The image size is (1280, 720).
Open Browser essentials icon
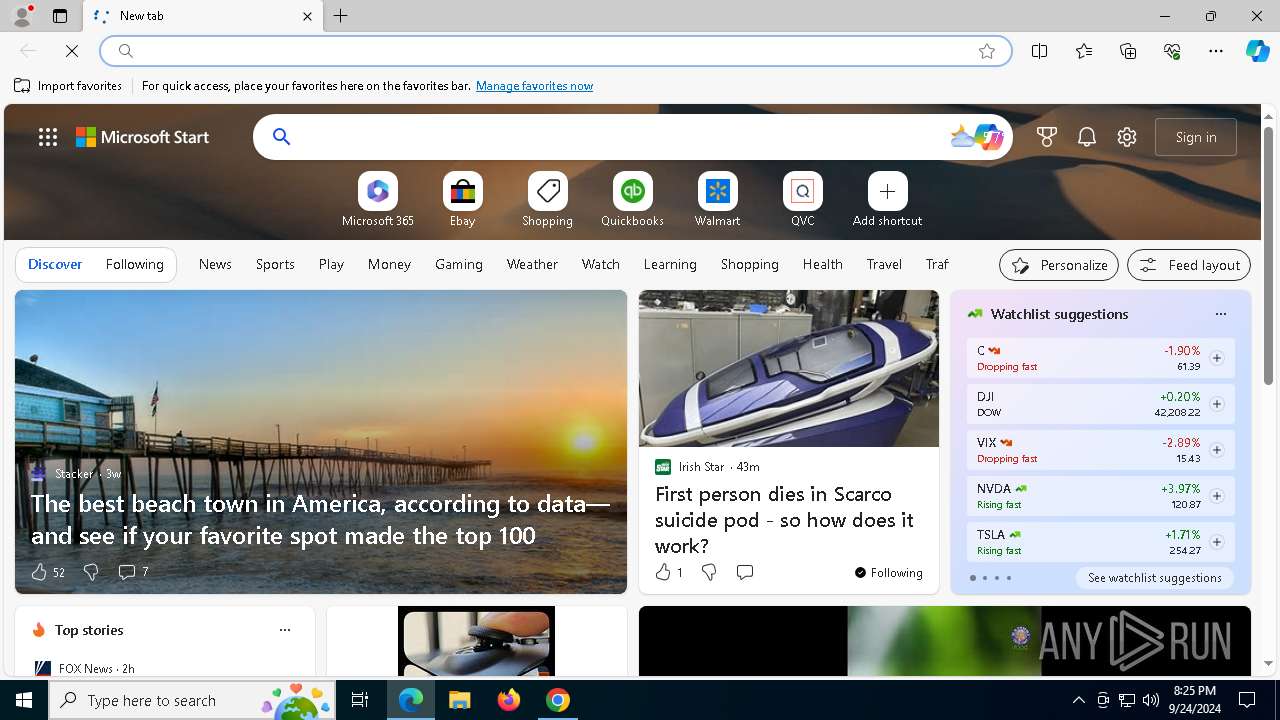tap(1172, 51)
